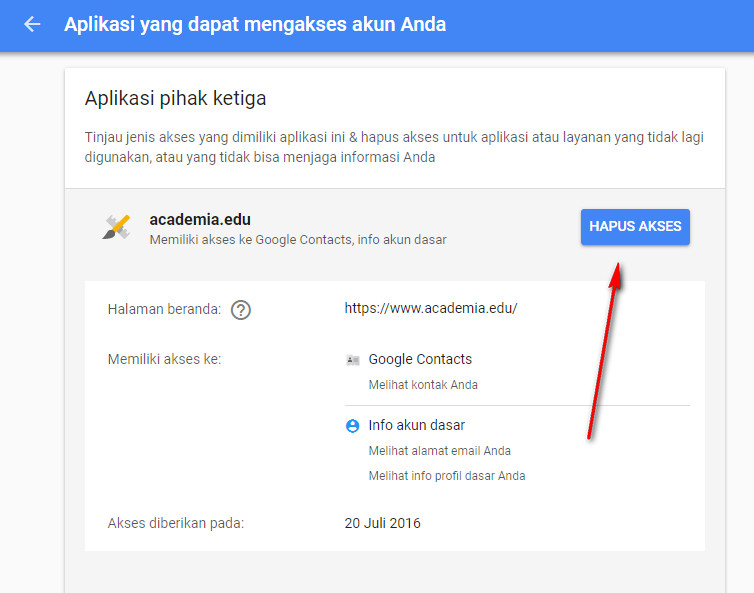Screen dimensions: 754x593
Task: Click 'Memiliki akses ke Google Contacts, info akun dasar'
Action: click(x=298, y=240)
